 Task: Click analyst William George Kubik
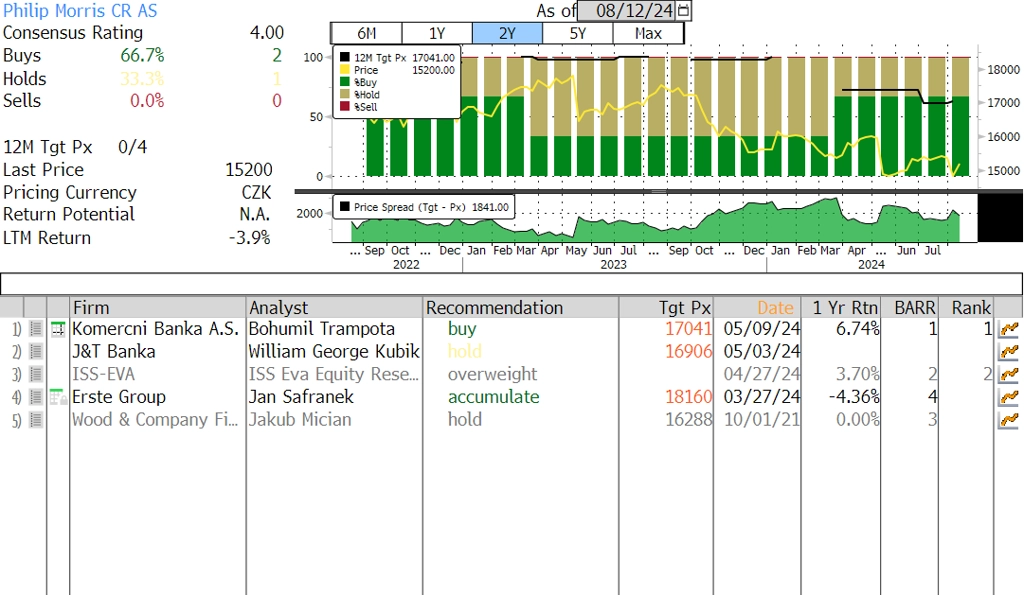click(x=334, y=352)
